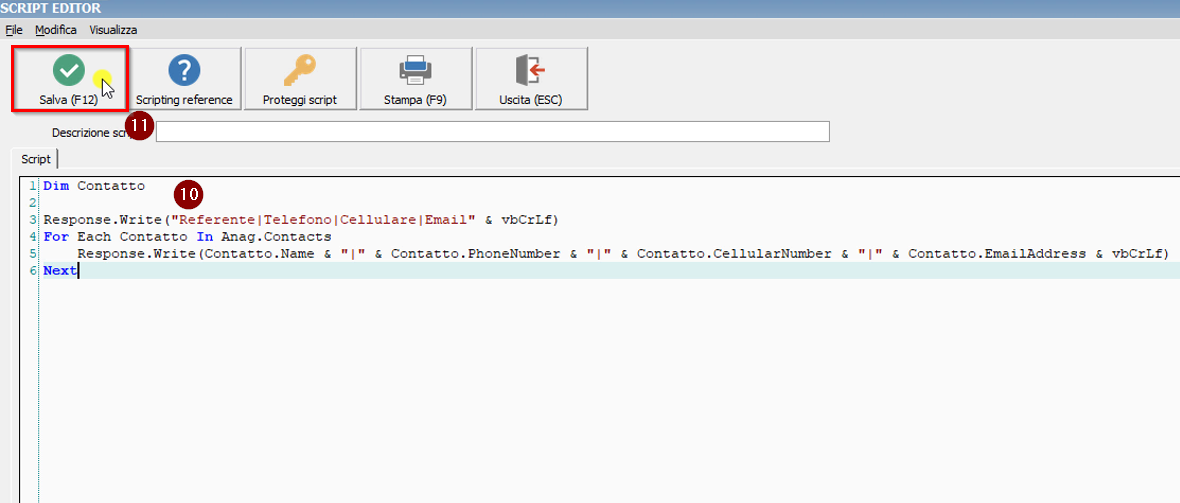
Task: Click line number 2 in the editor gutter
Action: 33,203
